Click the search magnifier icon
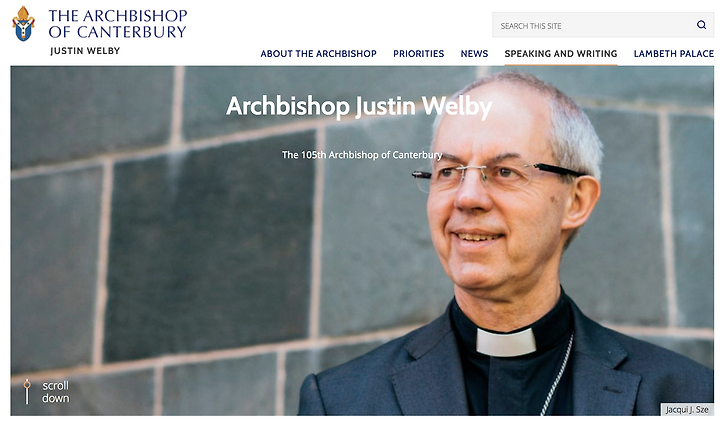 pos(701,25)
